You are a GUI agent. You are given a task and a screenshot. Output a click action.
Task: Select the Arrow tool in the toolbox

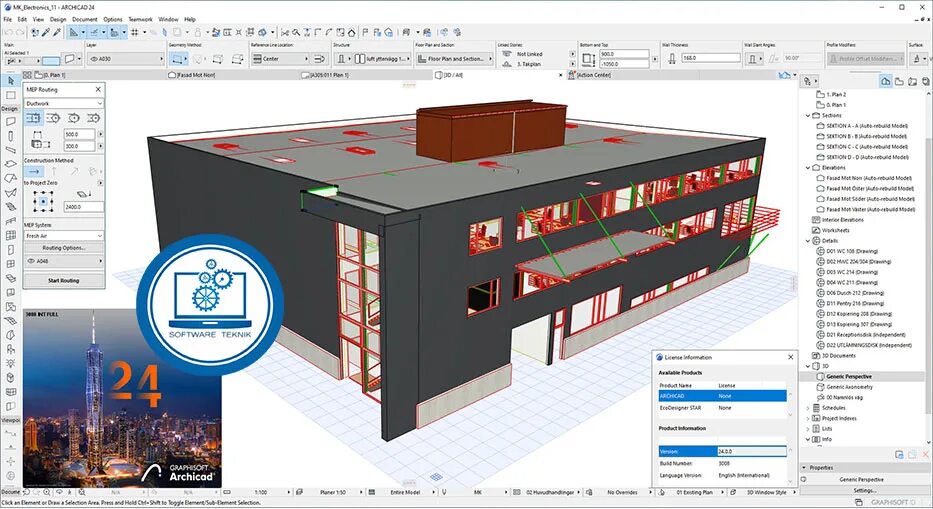[11, 81]
